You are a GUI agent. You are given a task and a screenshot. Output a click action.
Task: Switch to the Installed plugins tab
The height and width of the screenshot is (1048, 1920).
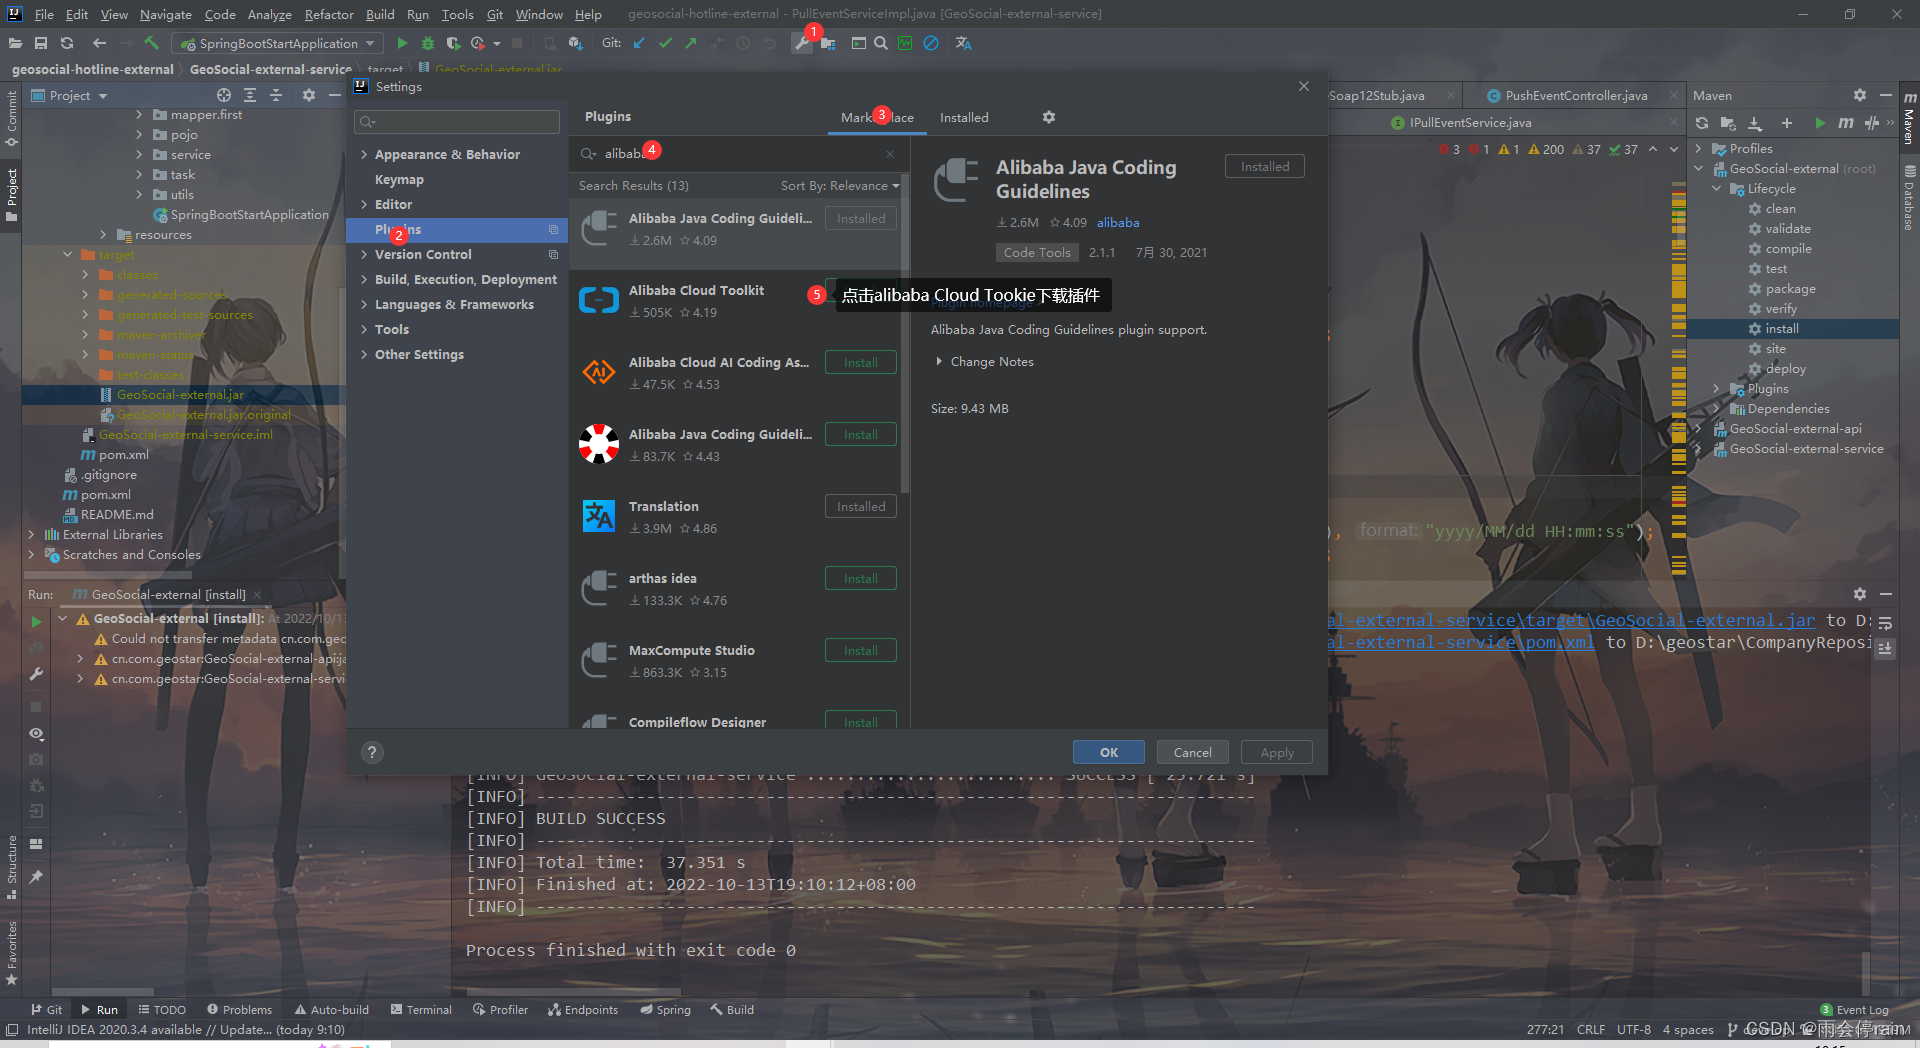click(x=964, y=117)
